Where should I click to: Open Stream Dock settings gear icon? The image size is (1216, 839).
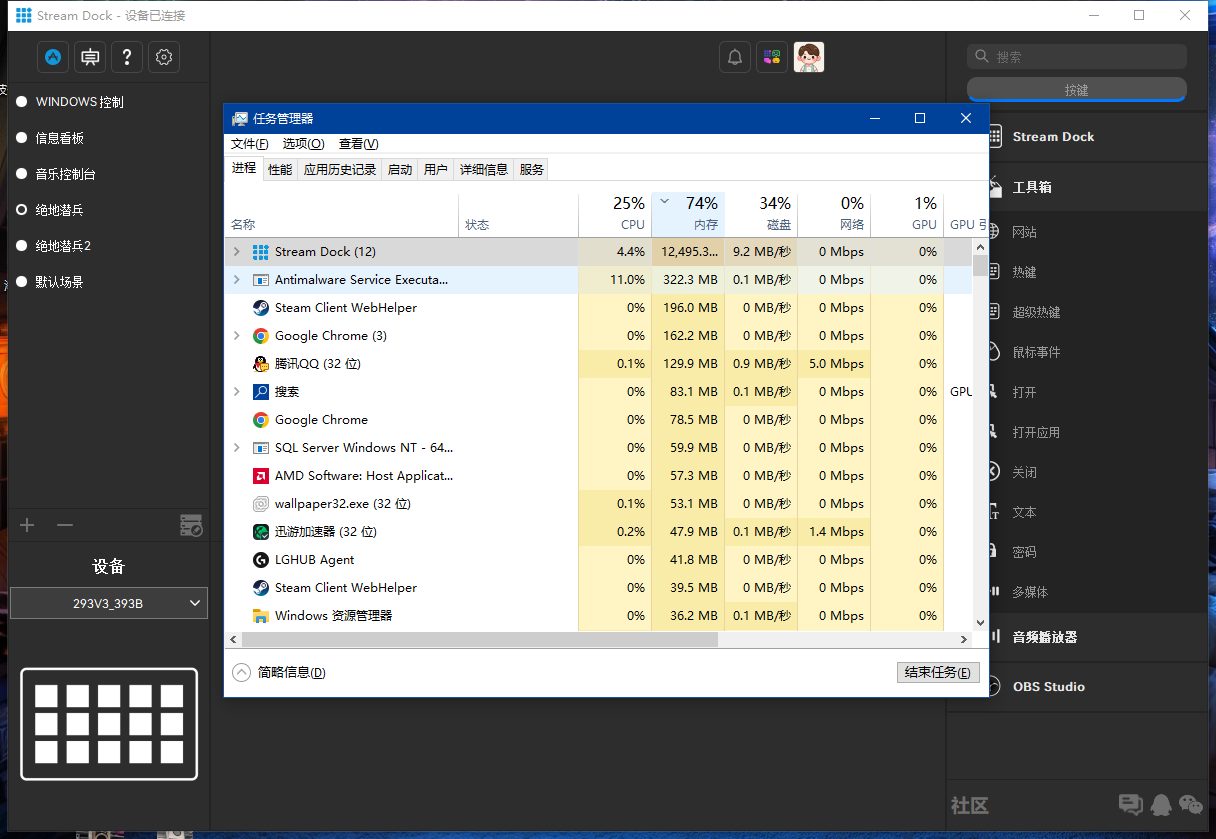tap(164, 57)
